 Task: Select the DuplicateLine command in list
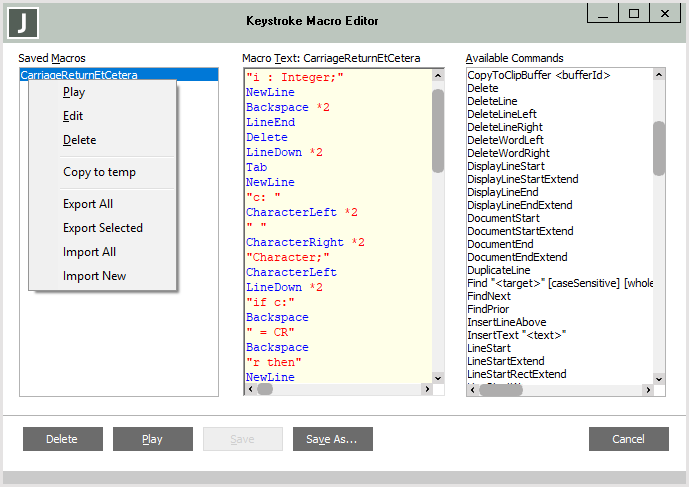click(499, 270)
